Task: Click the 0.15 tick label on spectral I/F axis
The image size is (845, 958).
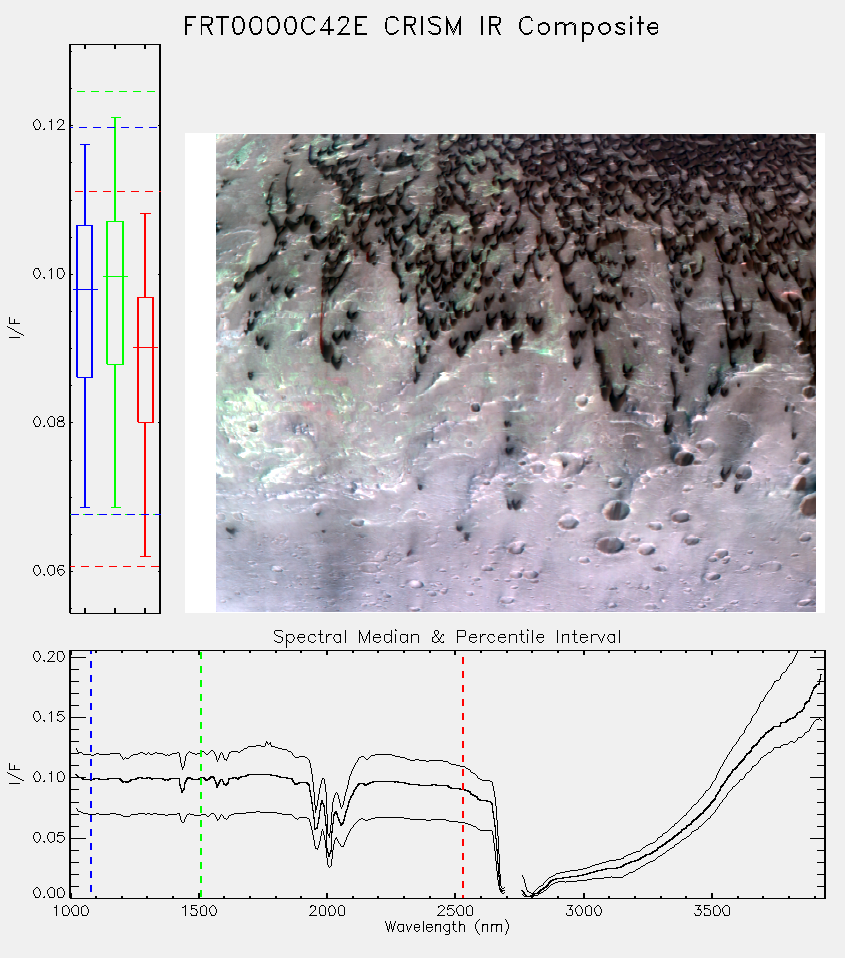Action: 48,717
